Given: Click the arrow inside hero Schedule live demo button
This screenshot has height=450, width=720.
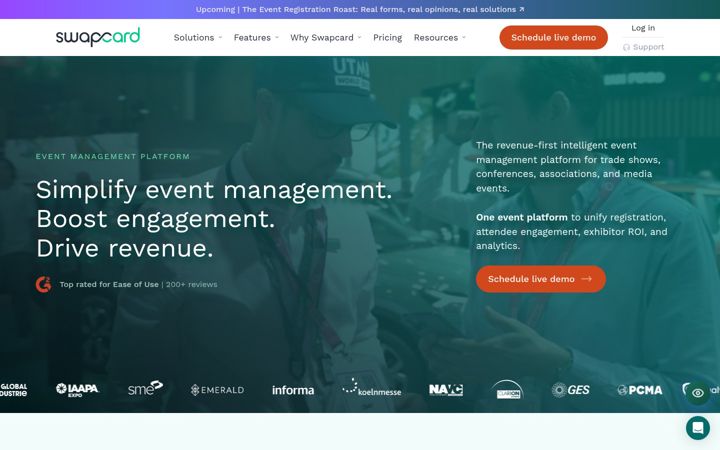Looking at the screenshot, I should click(586, 279).
